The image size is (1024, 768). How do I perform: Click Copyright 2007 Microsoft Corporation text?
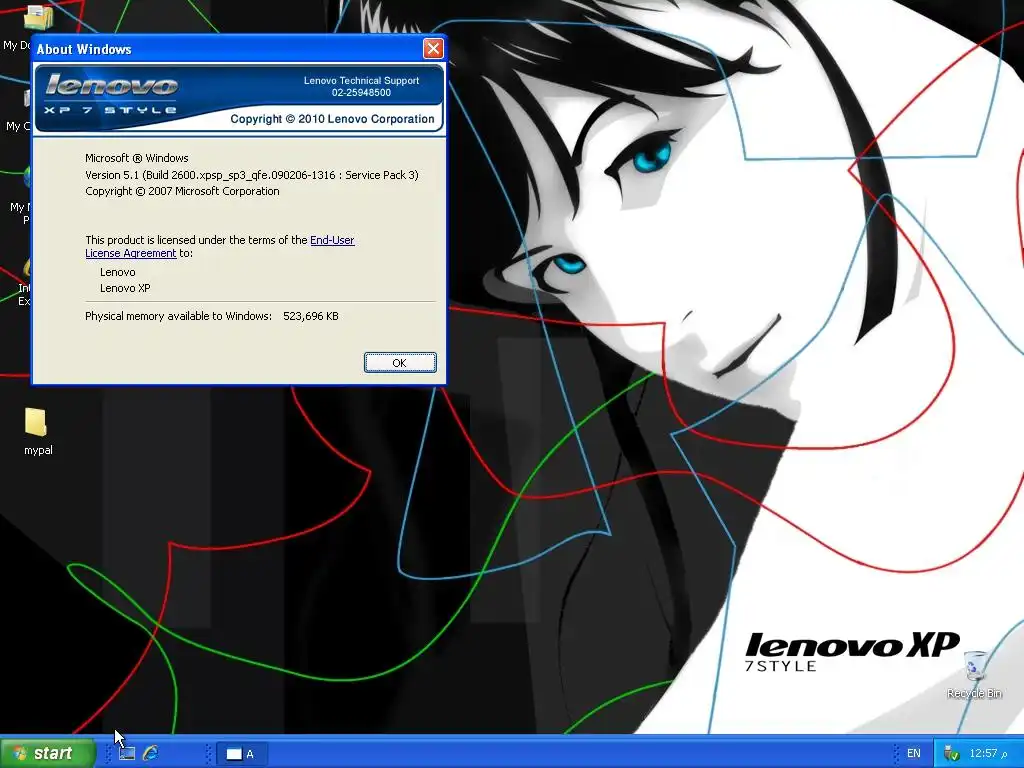182,191
